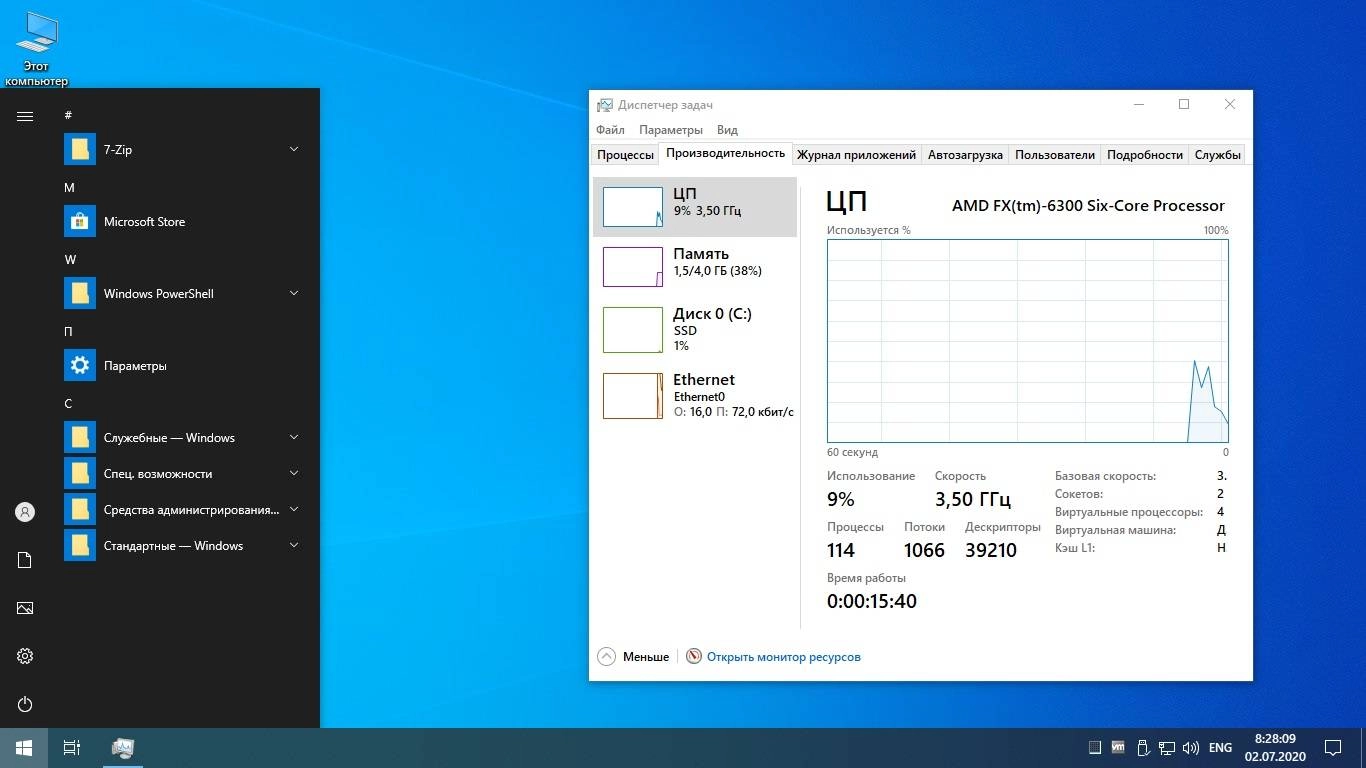Open the notification center icon

(1333, 748)
